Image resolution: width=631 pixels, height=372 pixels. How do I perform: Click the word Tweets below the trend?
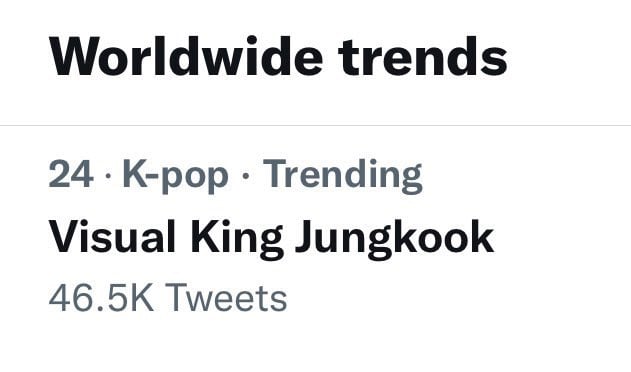click(x=226, y=298)
